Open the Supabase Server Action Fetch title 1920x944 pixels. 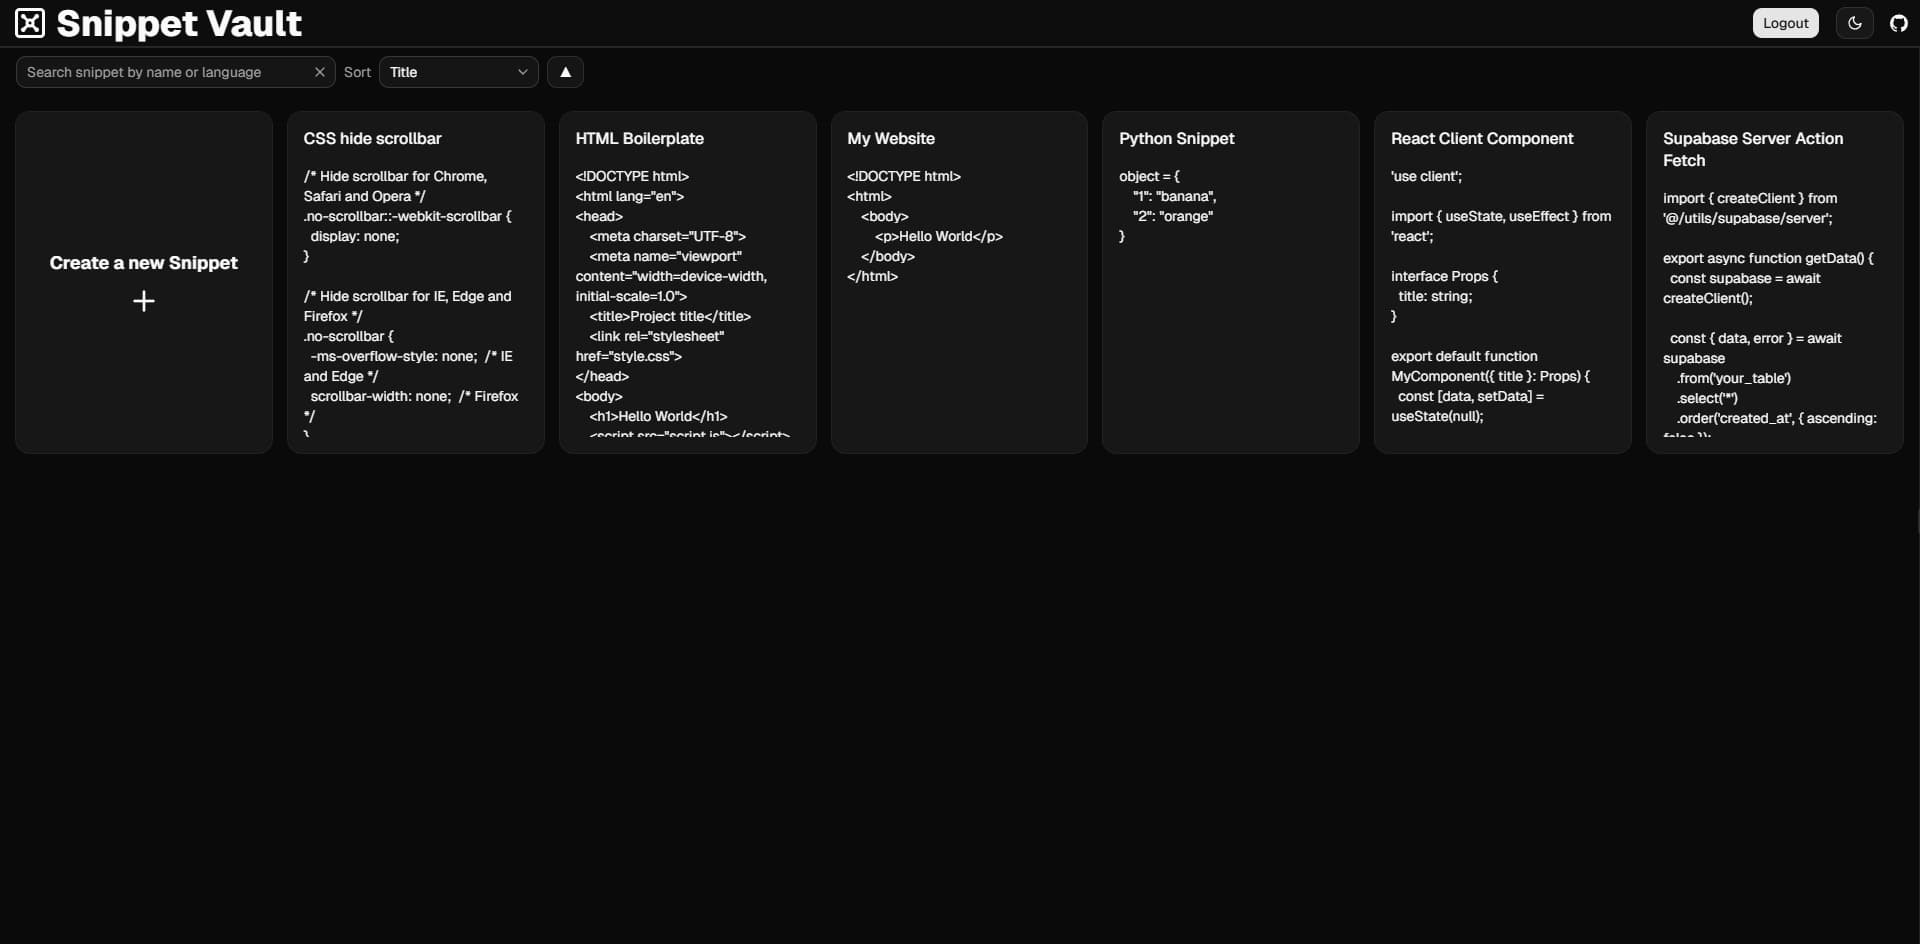click(1753, 149)
